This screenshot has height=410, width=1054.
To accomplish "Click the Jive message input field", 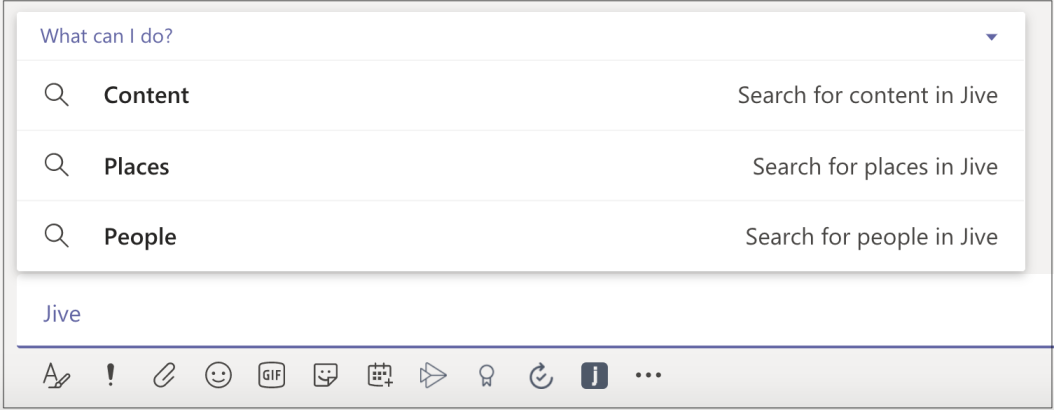I will [535, 314].
